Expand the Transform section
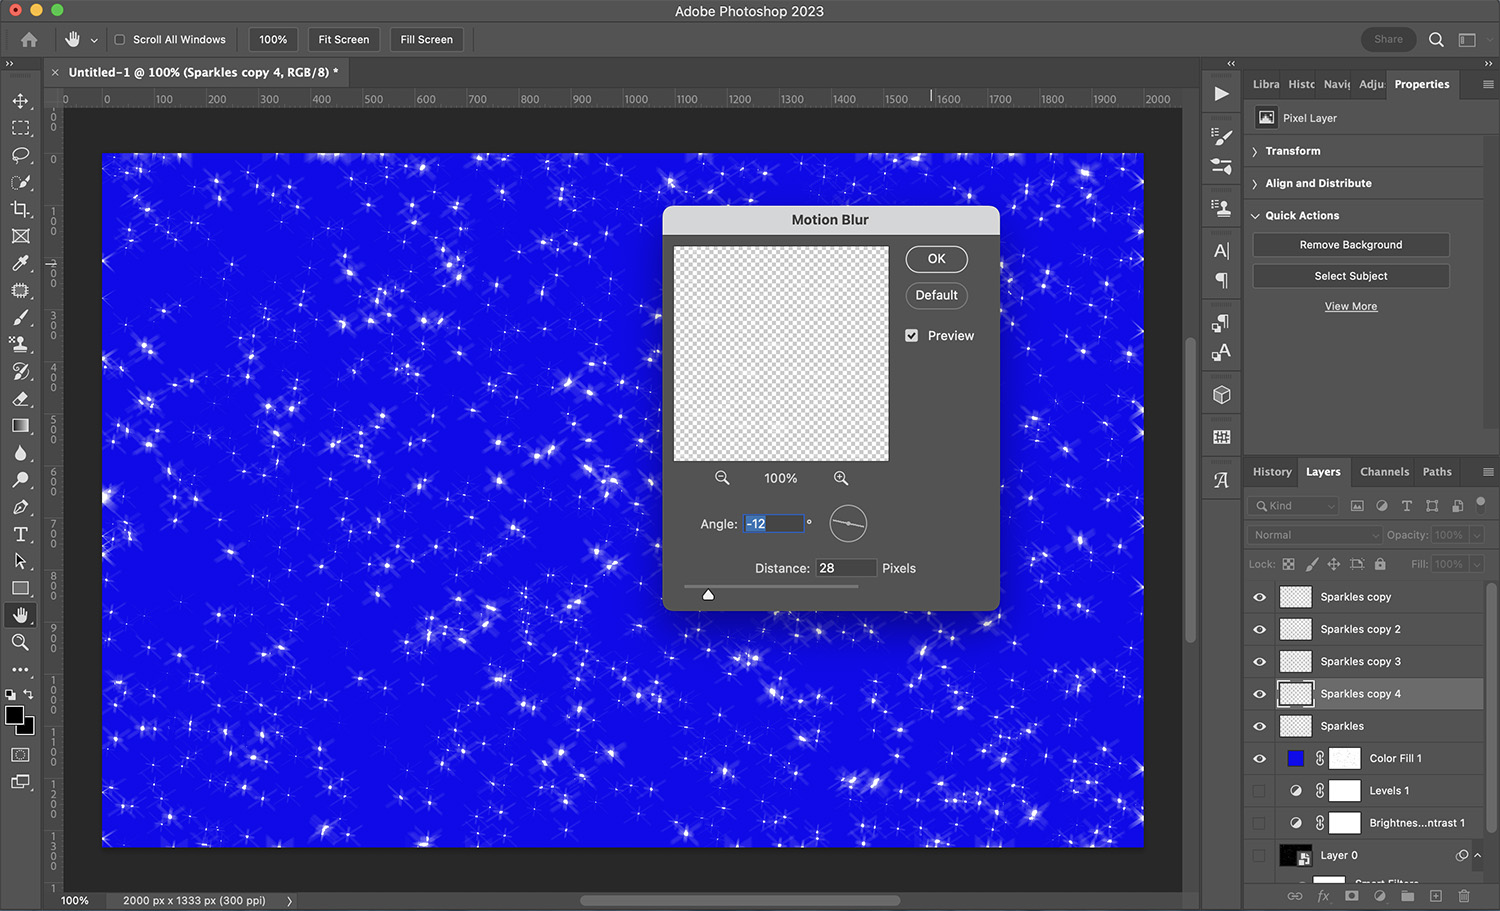Viewport: 1500px width, 911px height. coord(1255,152)
